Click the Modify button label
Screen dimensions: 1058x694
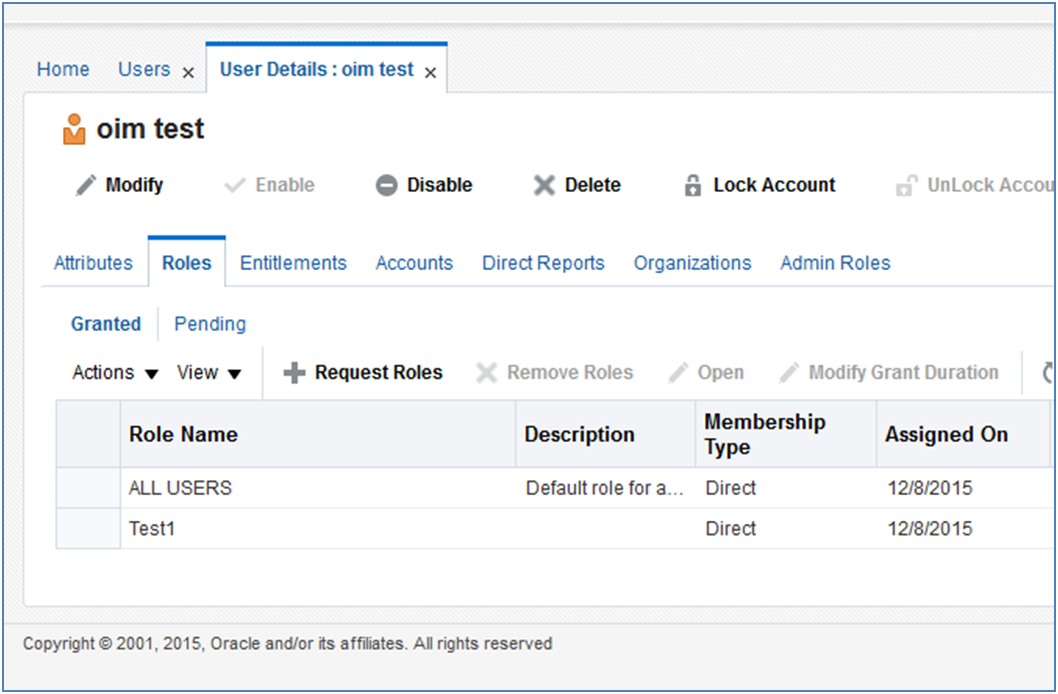(134, 185)
